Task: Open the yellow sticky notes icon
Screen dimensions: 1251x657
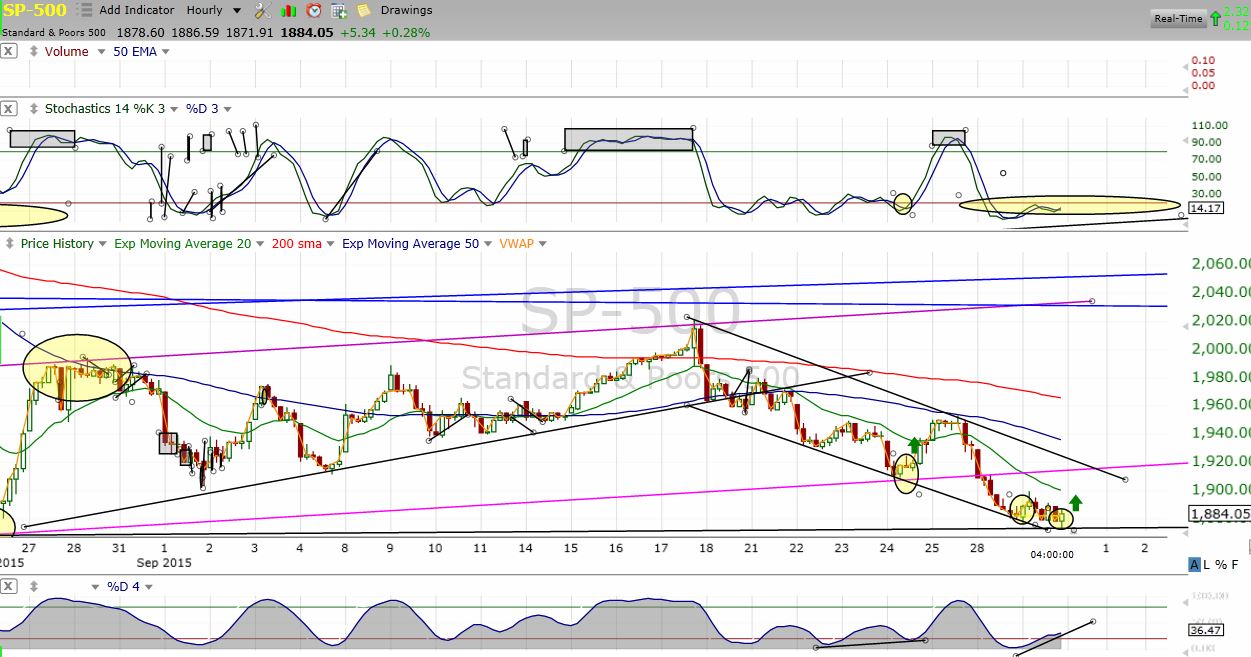Action: coord(364,11)
